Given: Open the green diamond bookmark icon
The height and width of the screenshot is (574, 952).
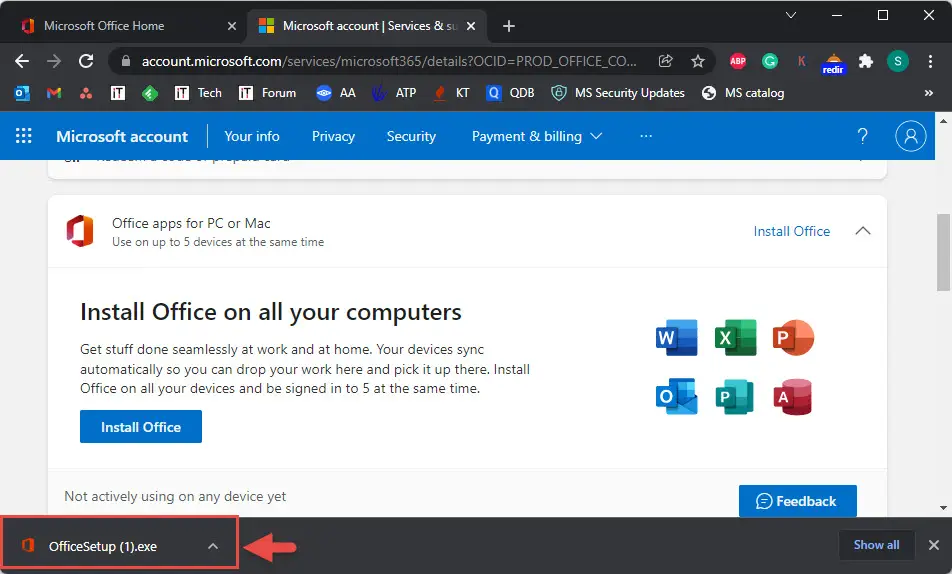Looking at the screenshot, I should 150,93.
